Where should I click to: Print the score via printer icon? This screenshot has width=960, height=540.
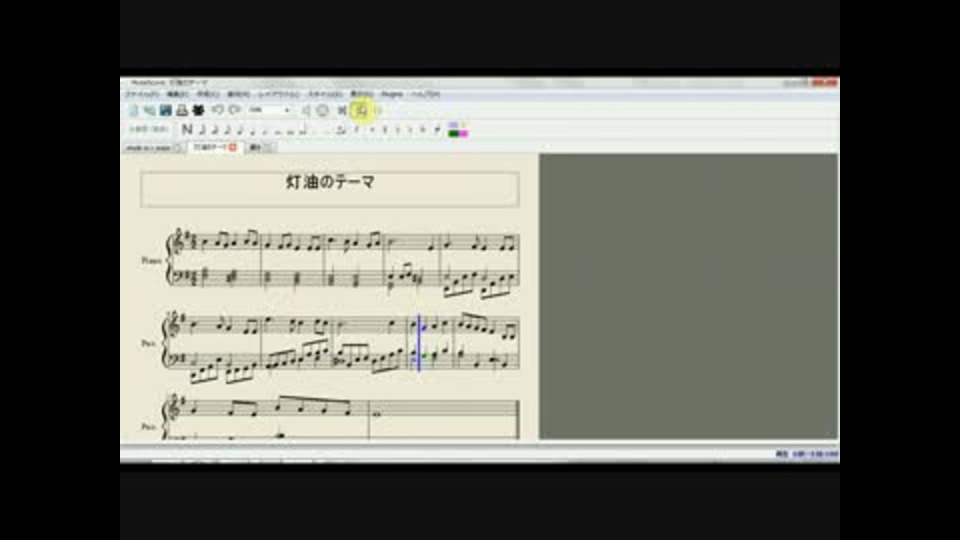click(182, 110)
